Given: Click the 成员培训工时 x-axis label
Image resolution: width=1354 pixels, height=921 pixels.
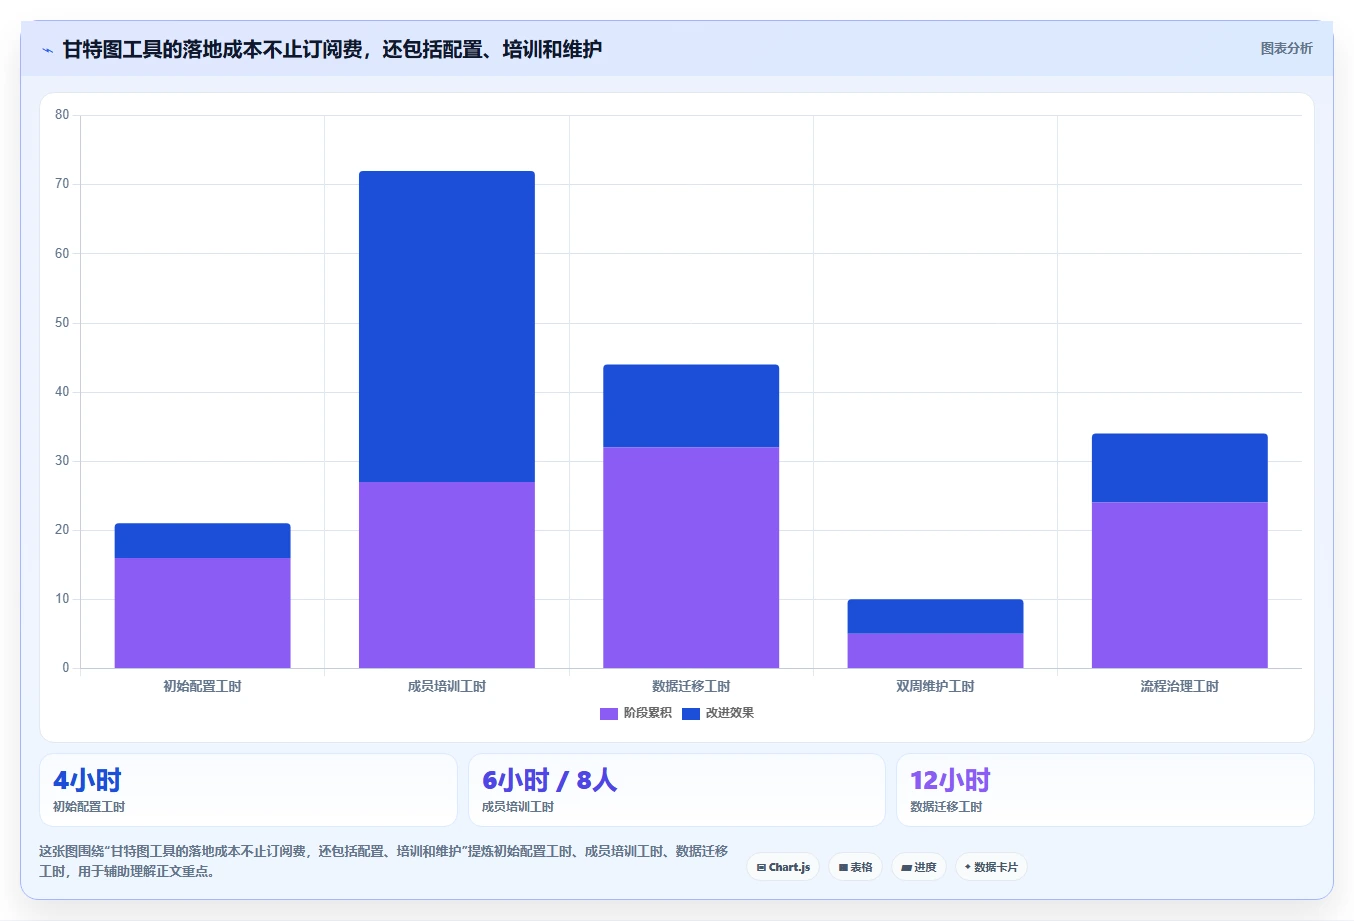Looking at the screenshot, I should (447, 686).
